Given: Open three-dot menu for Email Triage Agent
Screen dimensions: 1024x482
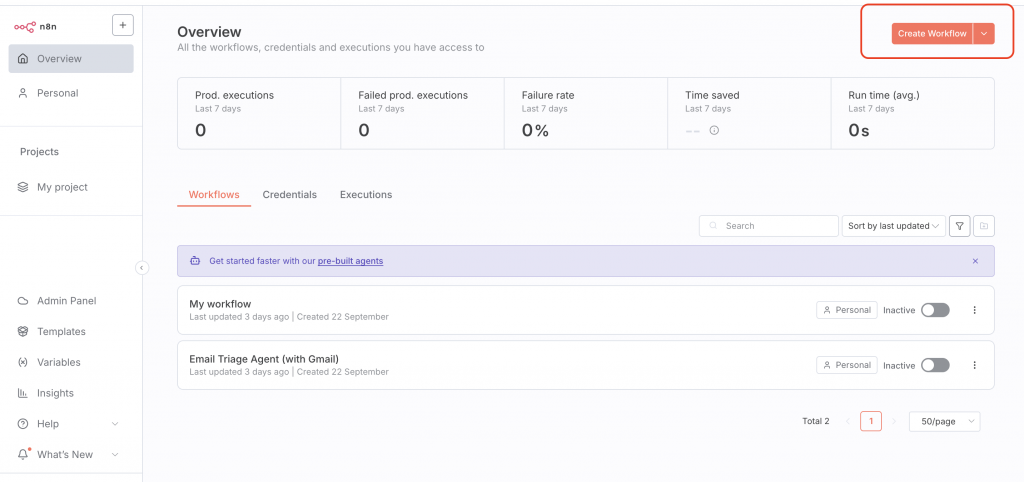Looking at the screenshot, I should click(x=975, y=365).
